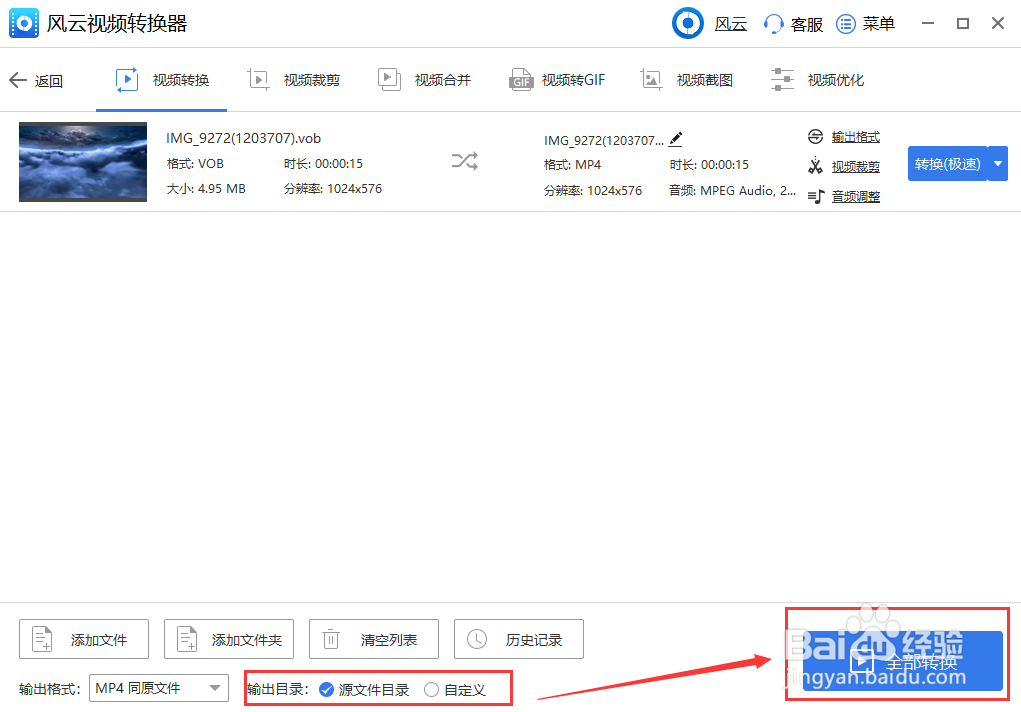Click the 风云视频转换器 app logo icon

23,23
